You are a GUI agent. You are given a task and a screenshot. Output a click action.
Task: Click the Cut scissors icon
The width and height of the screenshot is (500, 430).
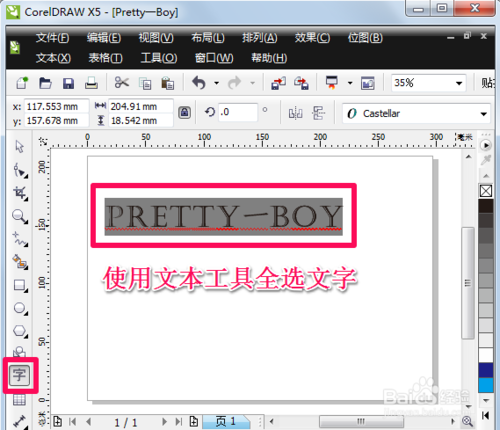(122, 82)
